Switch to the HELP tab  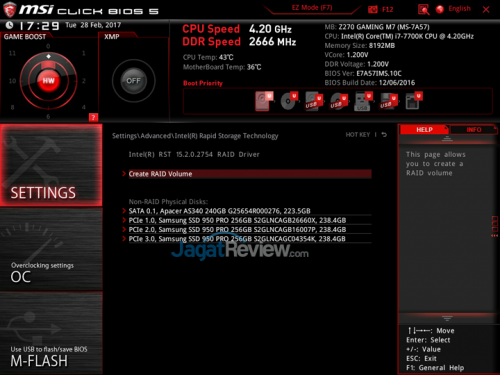424,130
